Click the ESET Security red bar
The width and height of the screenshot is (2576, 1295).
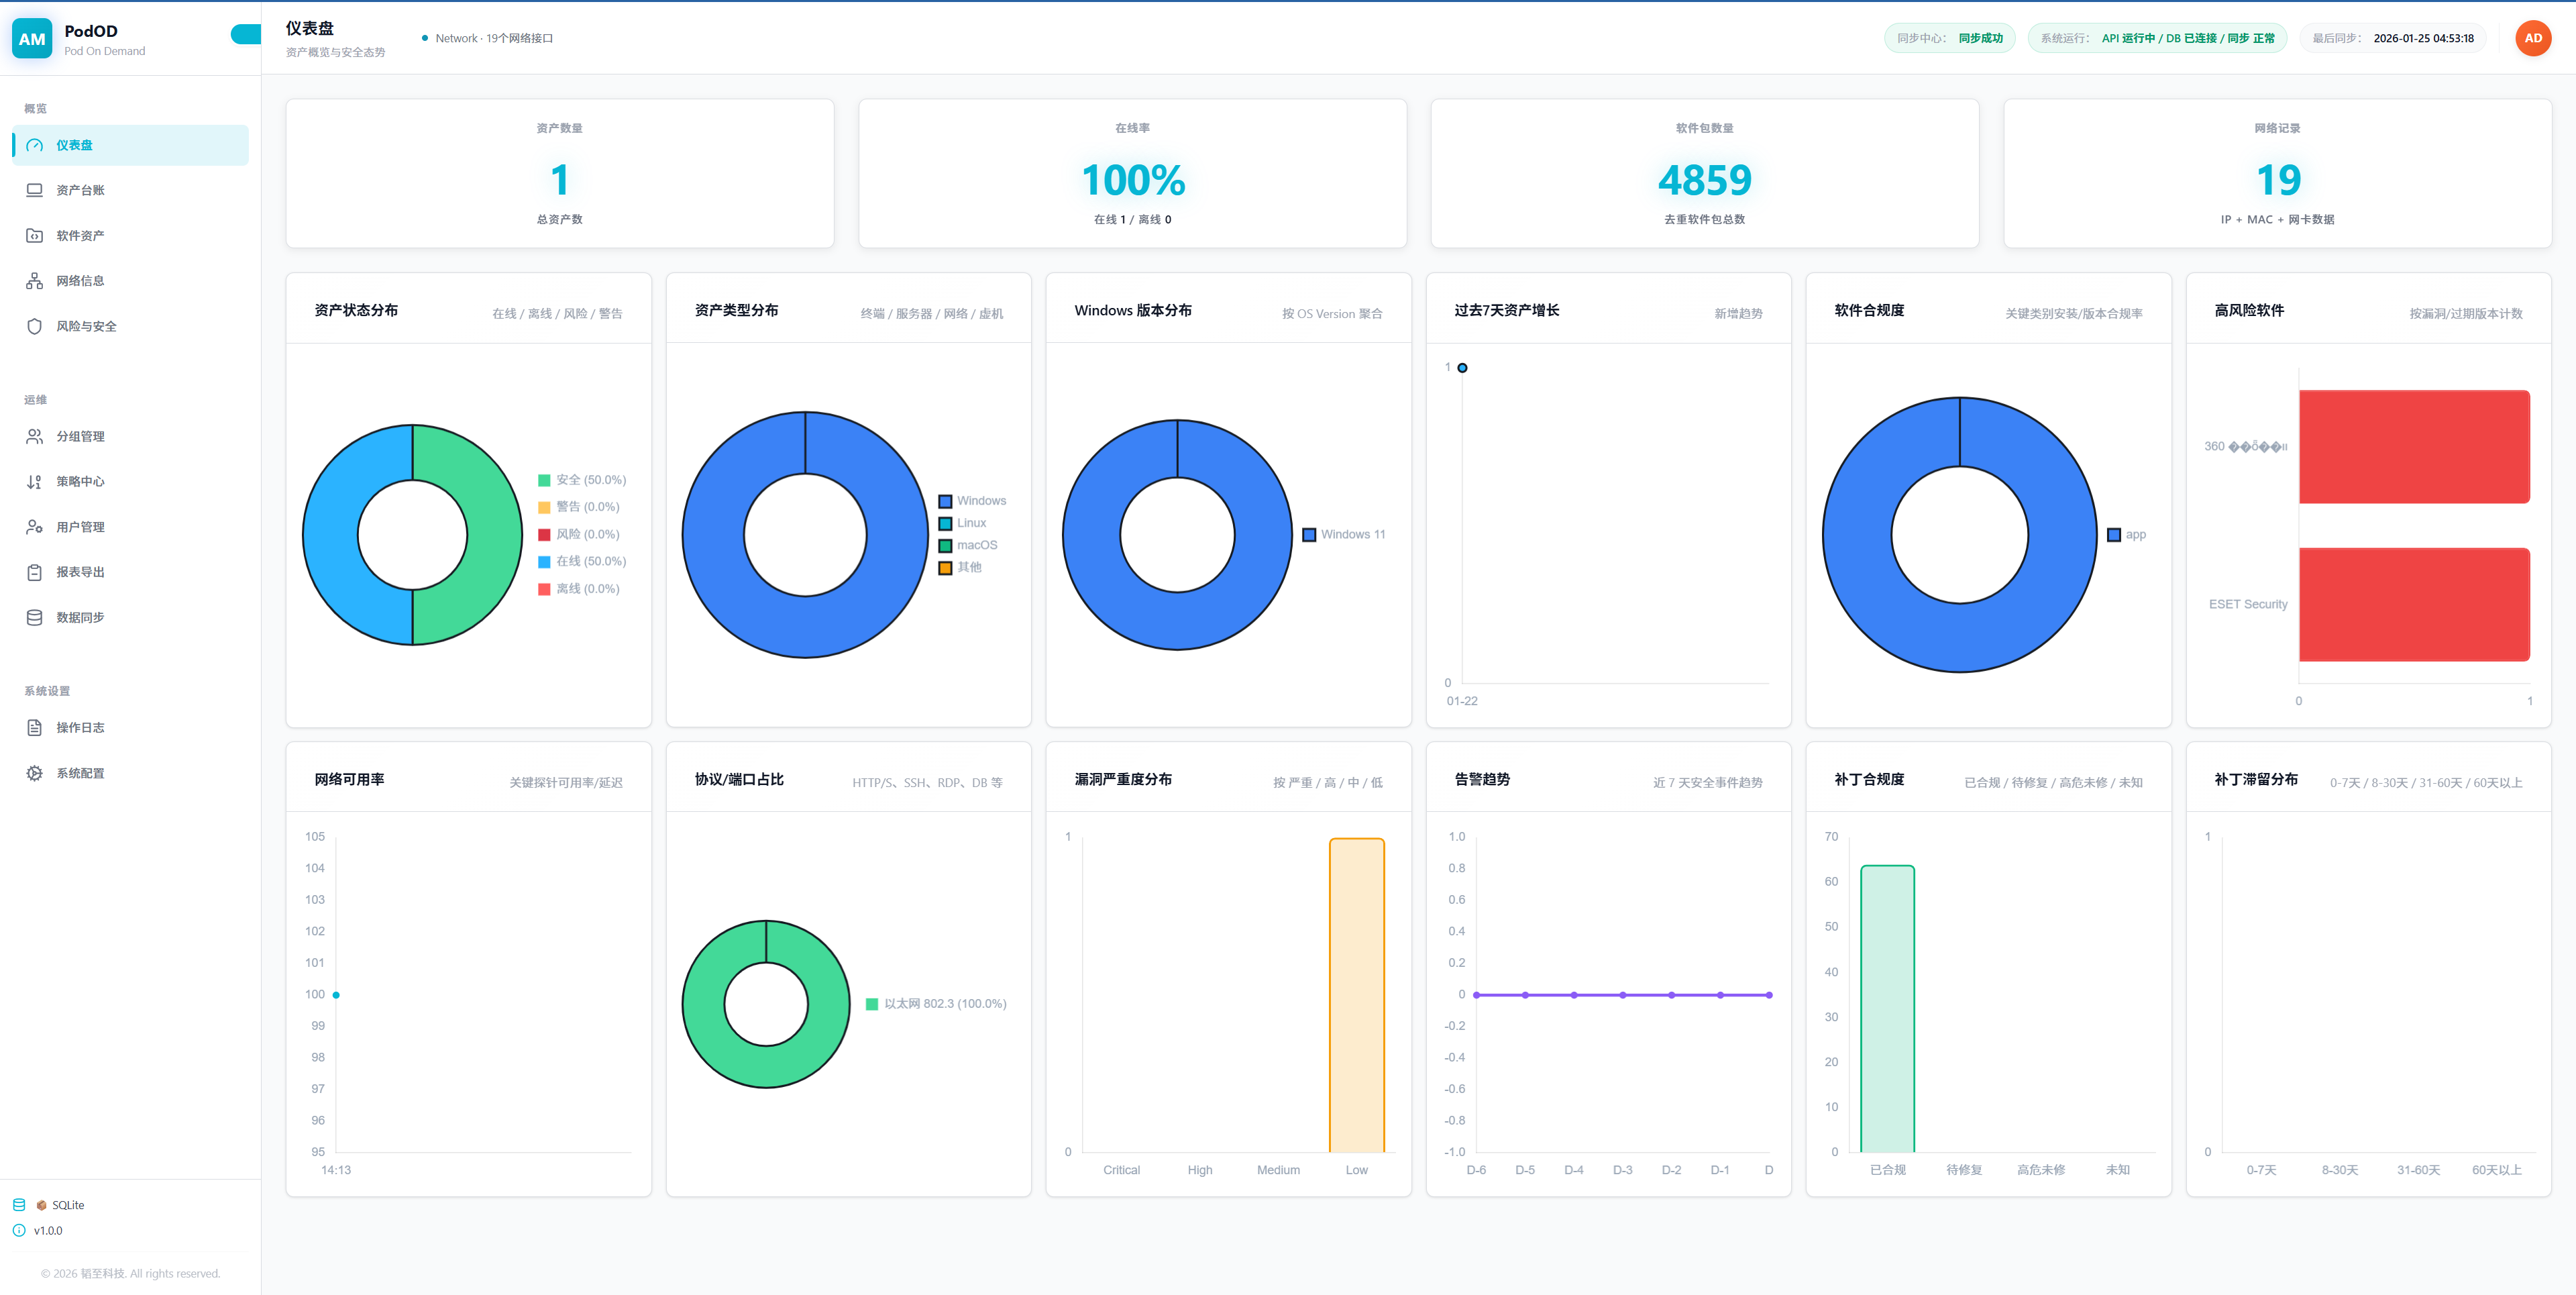pyautogui.click(x=2413, y=604)
